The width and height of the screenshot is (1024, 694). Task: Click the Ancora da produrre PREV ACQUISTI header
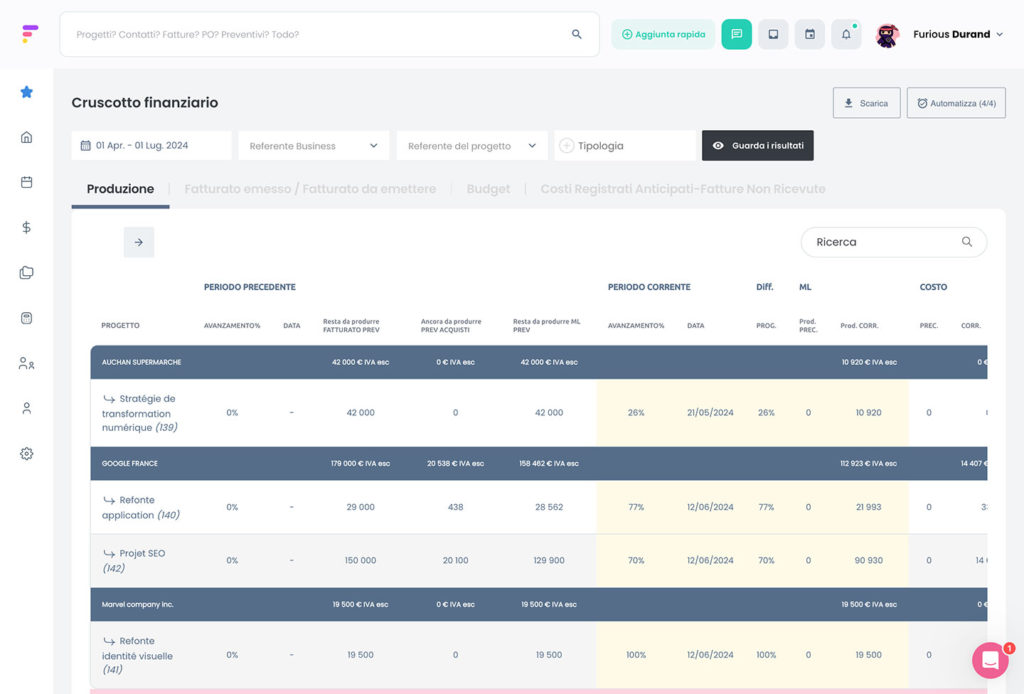451,326
